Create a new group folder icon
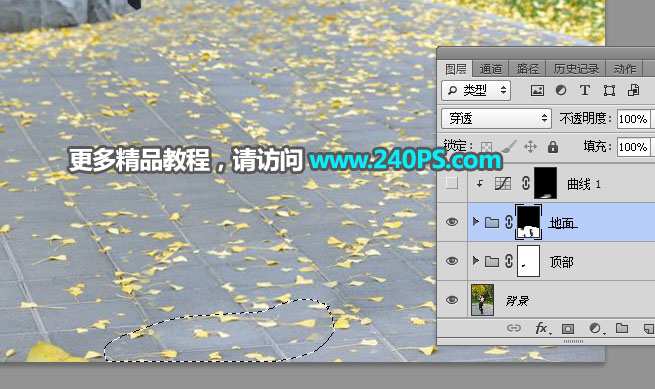Screen dimensions: 655x389 point(622,328)
